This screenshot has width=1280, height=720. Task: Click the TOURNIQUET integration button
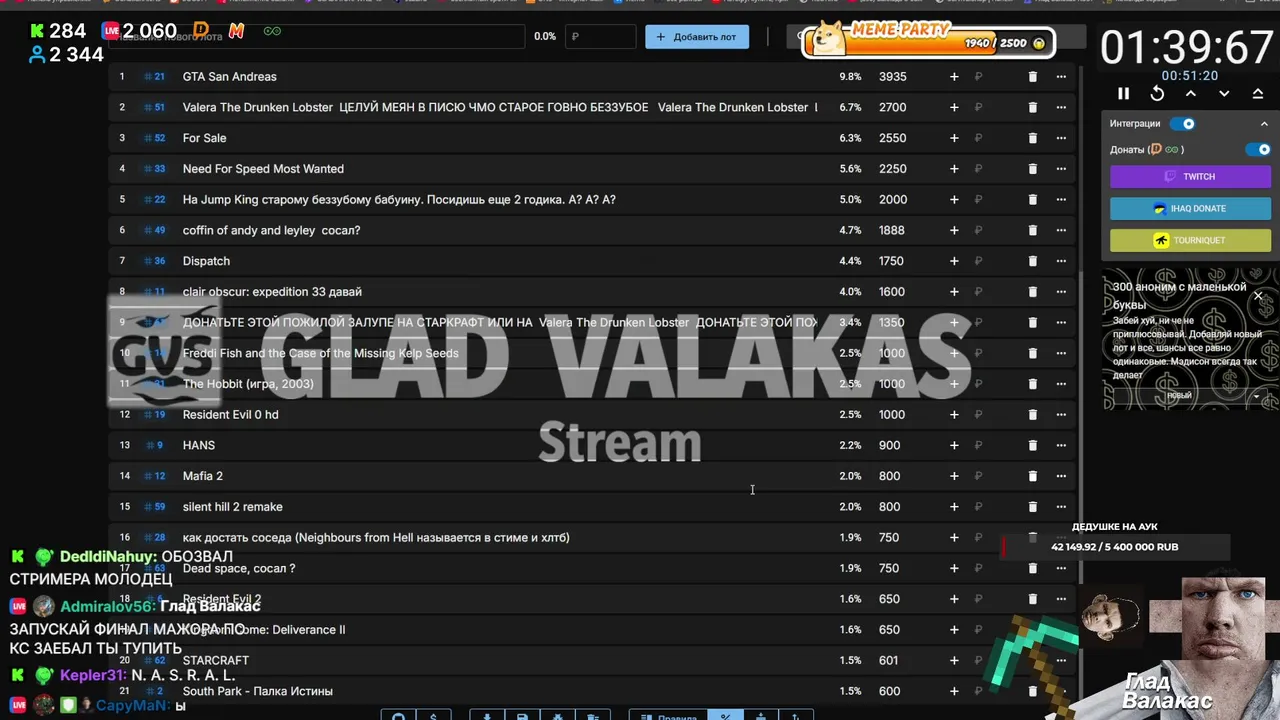[x=1190, y=240]
